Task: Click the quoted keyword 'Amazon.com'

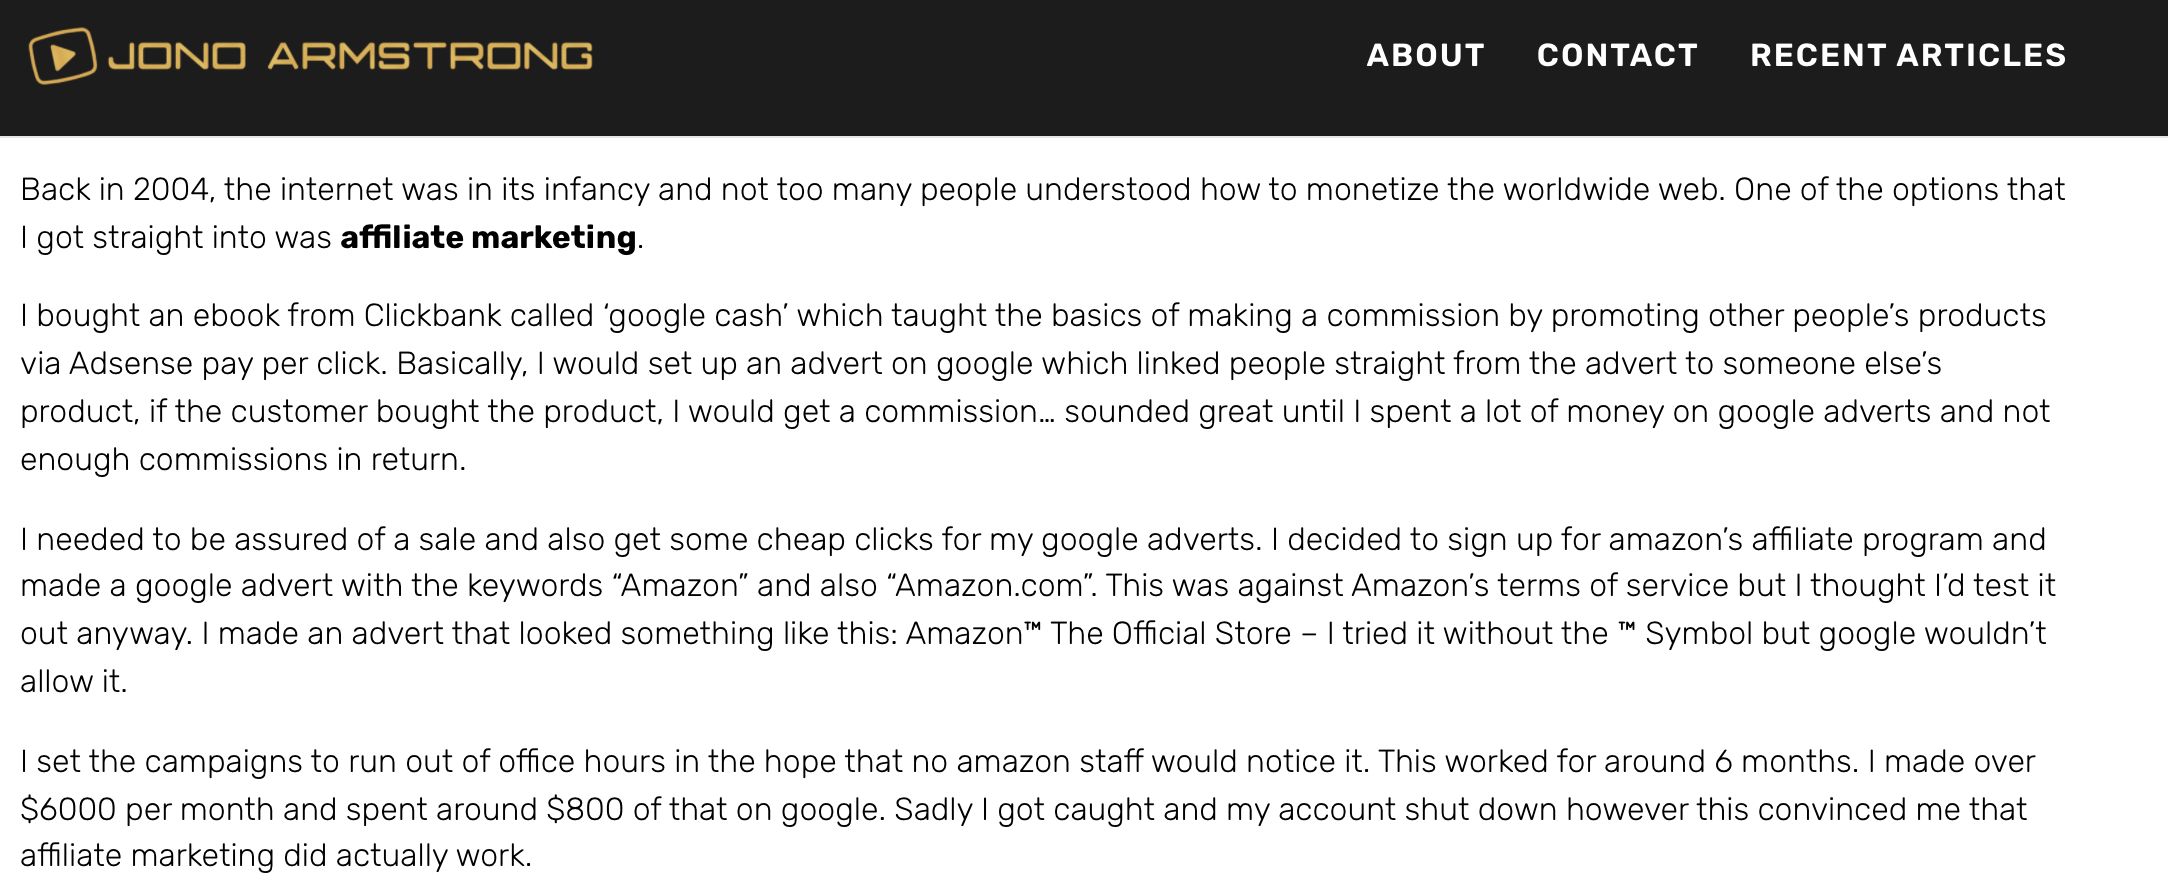Action: pos(989,585)
